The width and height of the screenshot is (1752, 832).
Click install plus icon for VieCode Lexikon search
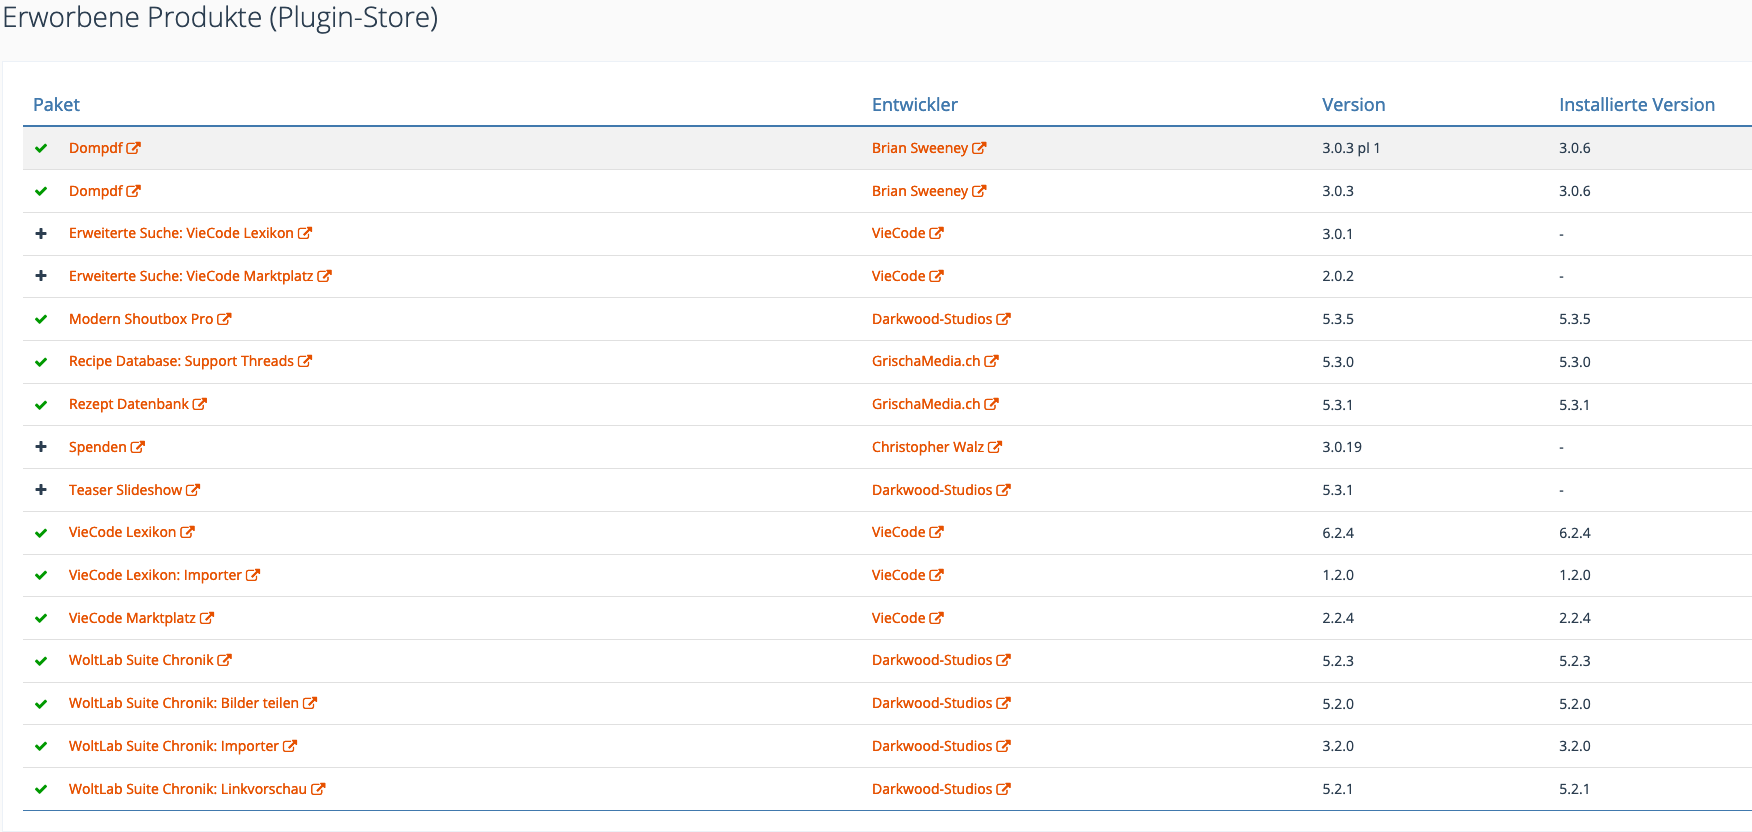tap(41, 233)
